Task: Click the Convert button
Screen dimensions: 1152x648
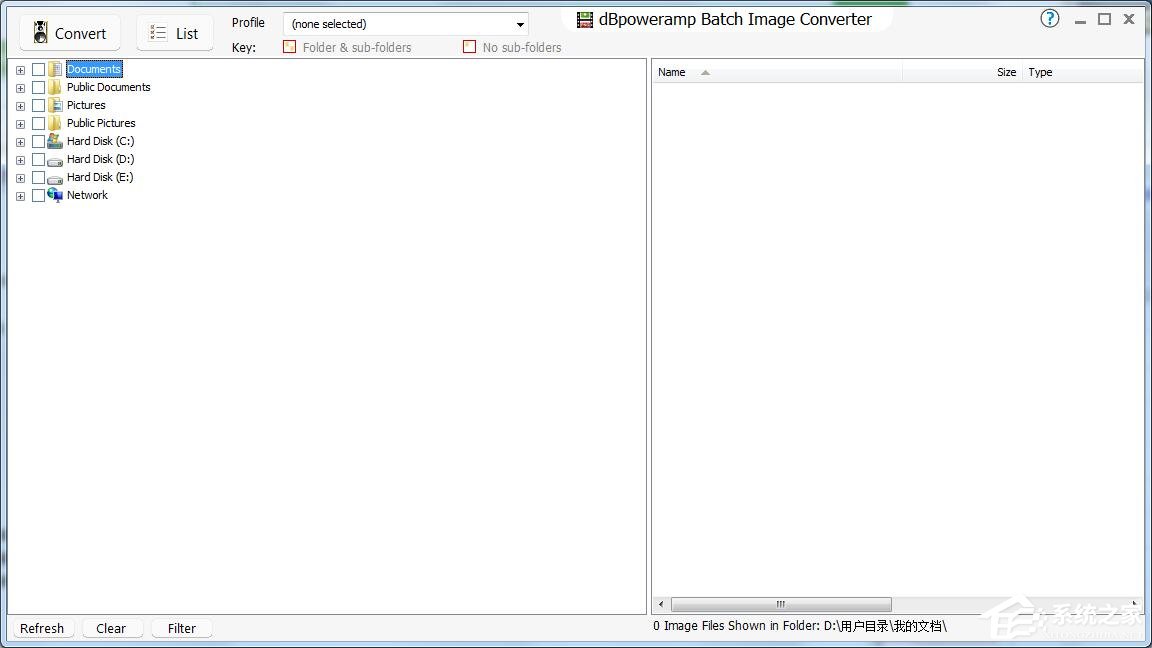Action: click(70, 33)
